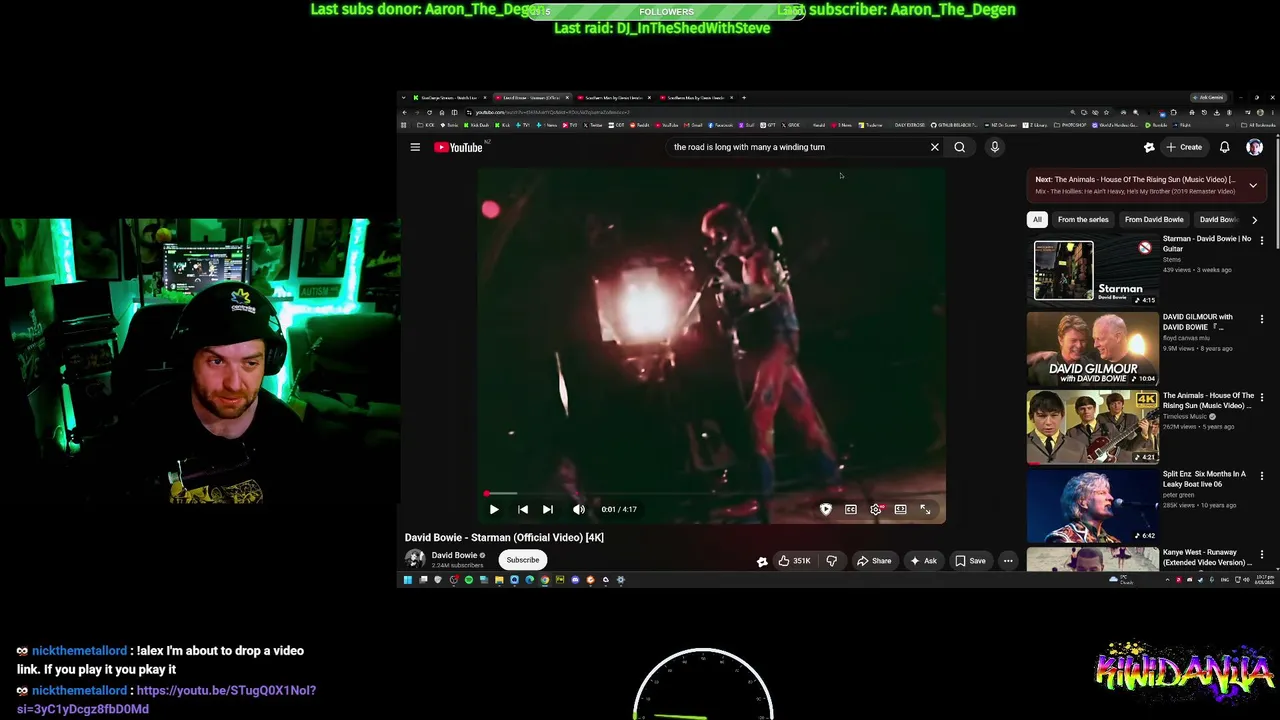Open the David Bowie channel avatar
Screen dimensions: 1280x720
pos(415,559)
